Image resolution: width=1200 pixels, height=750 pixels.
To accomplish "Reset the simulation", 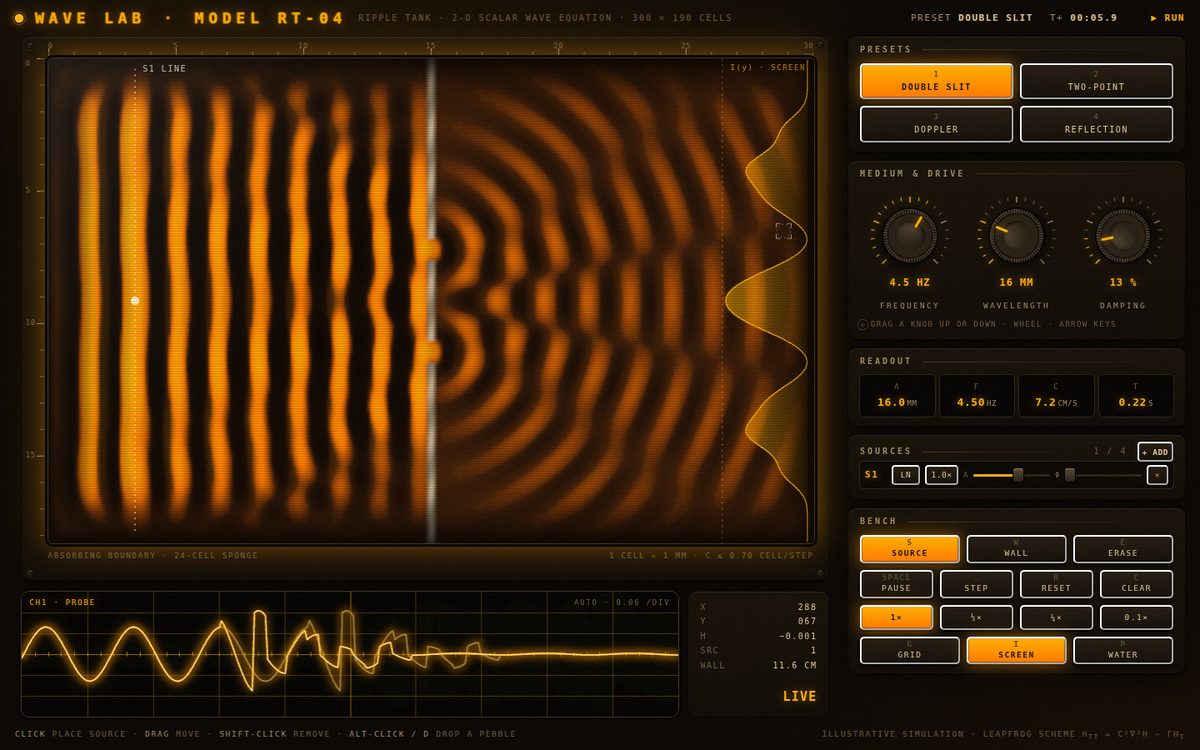I will click(1056, 584).
